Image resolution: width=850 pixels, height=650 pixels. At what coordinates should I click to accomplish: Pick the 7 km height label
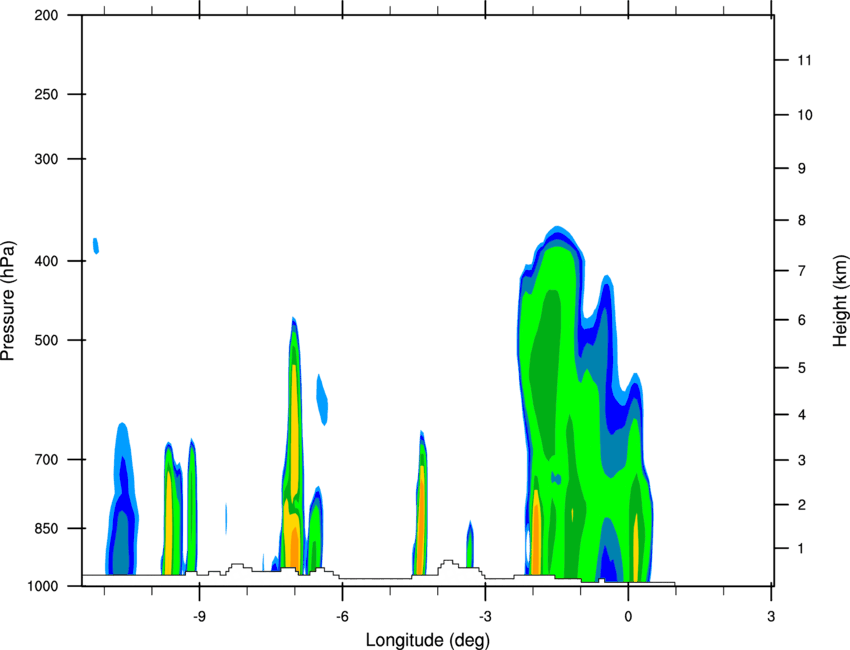click(x=801, y=271)
